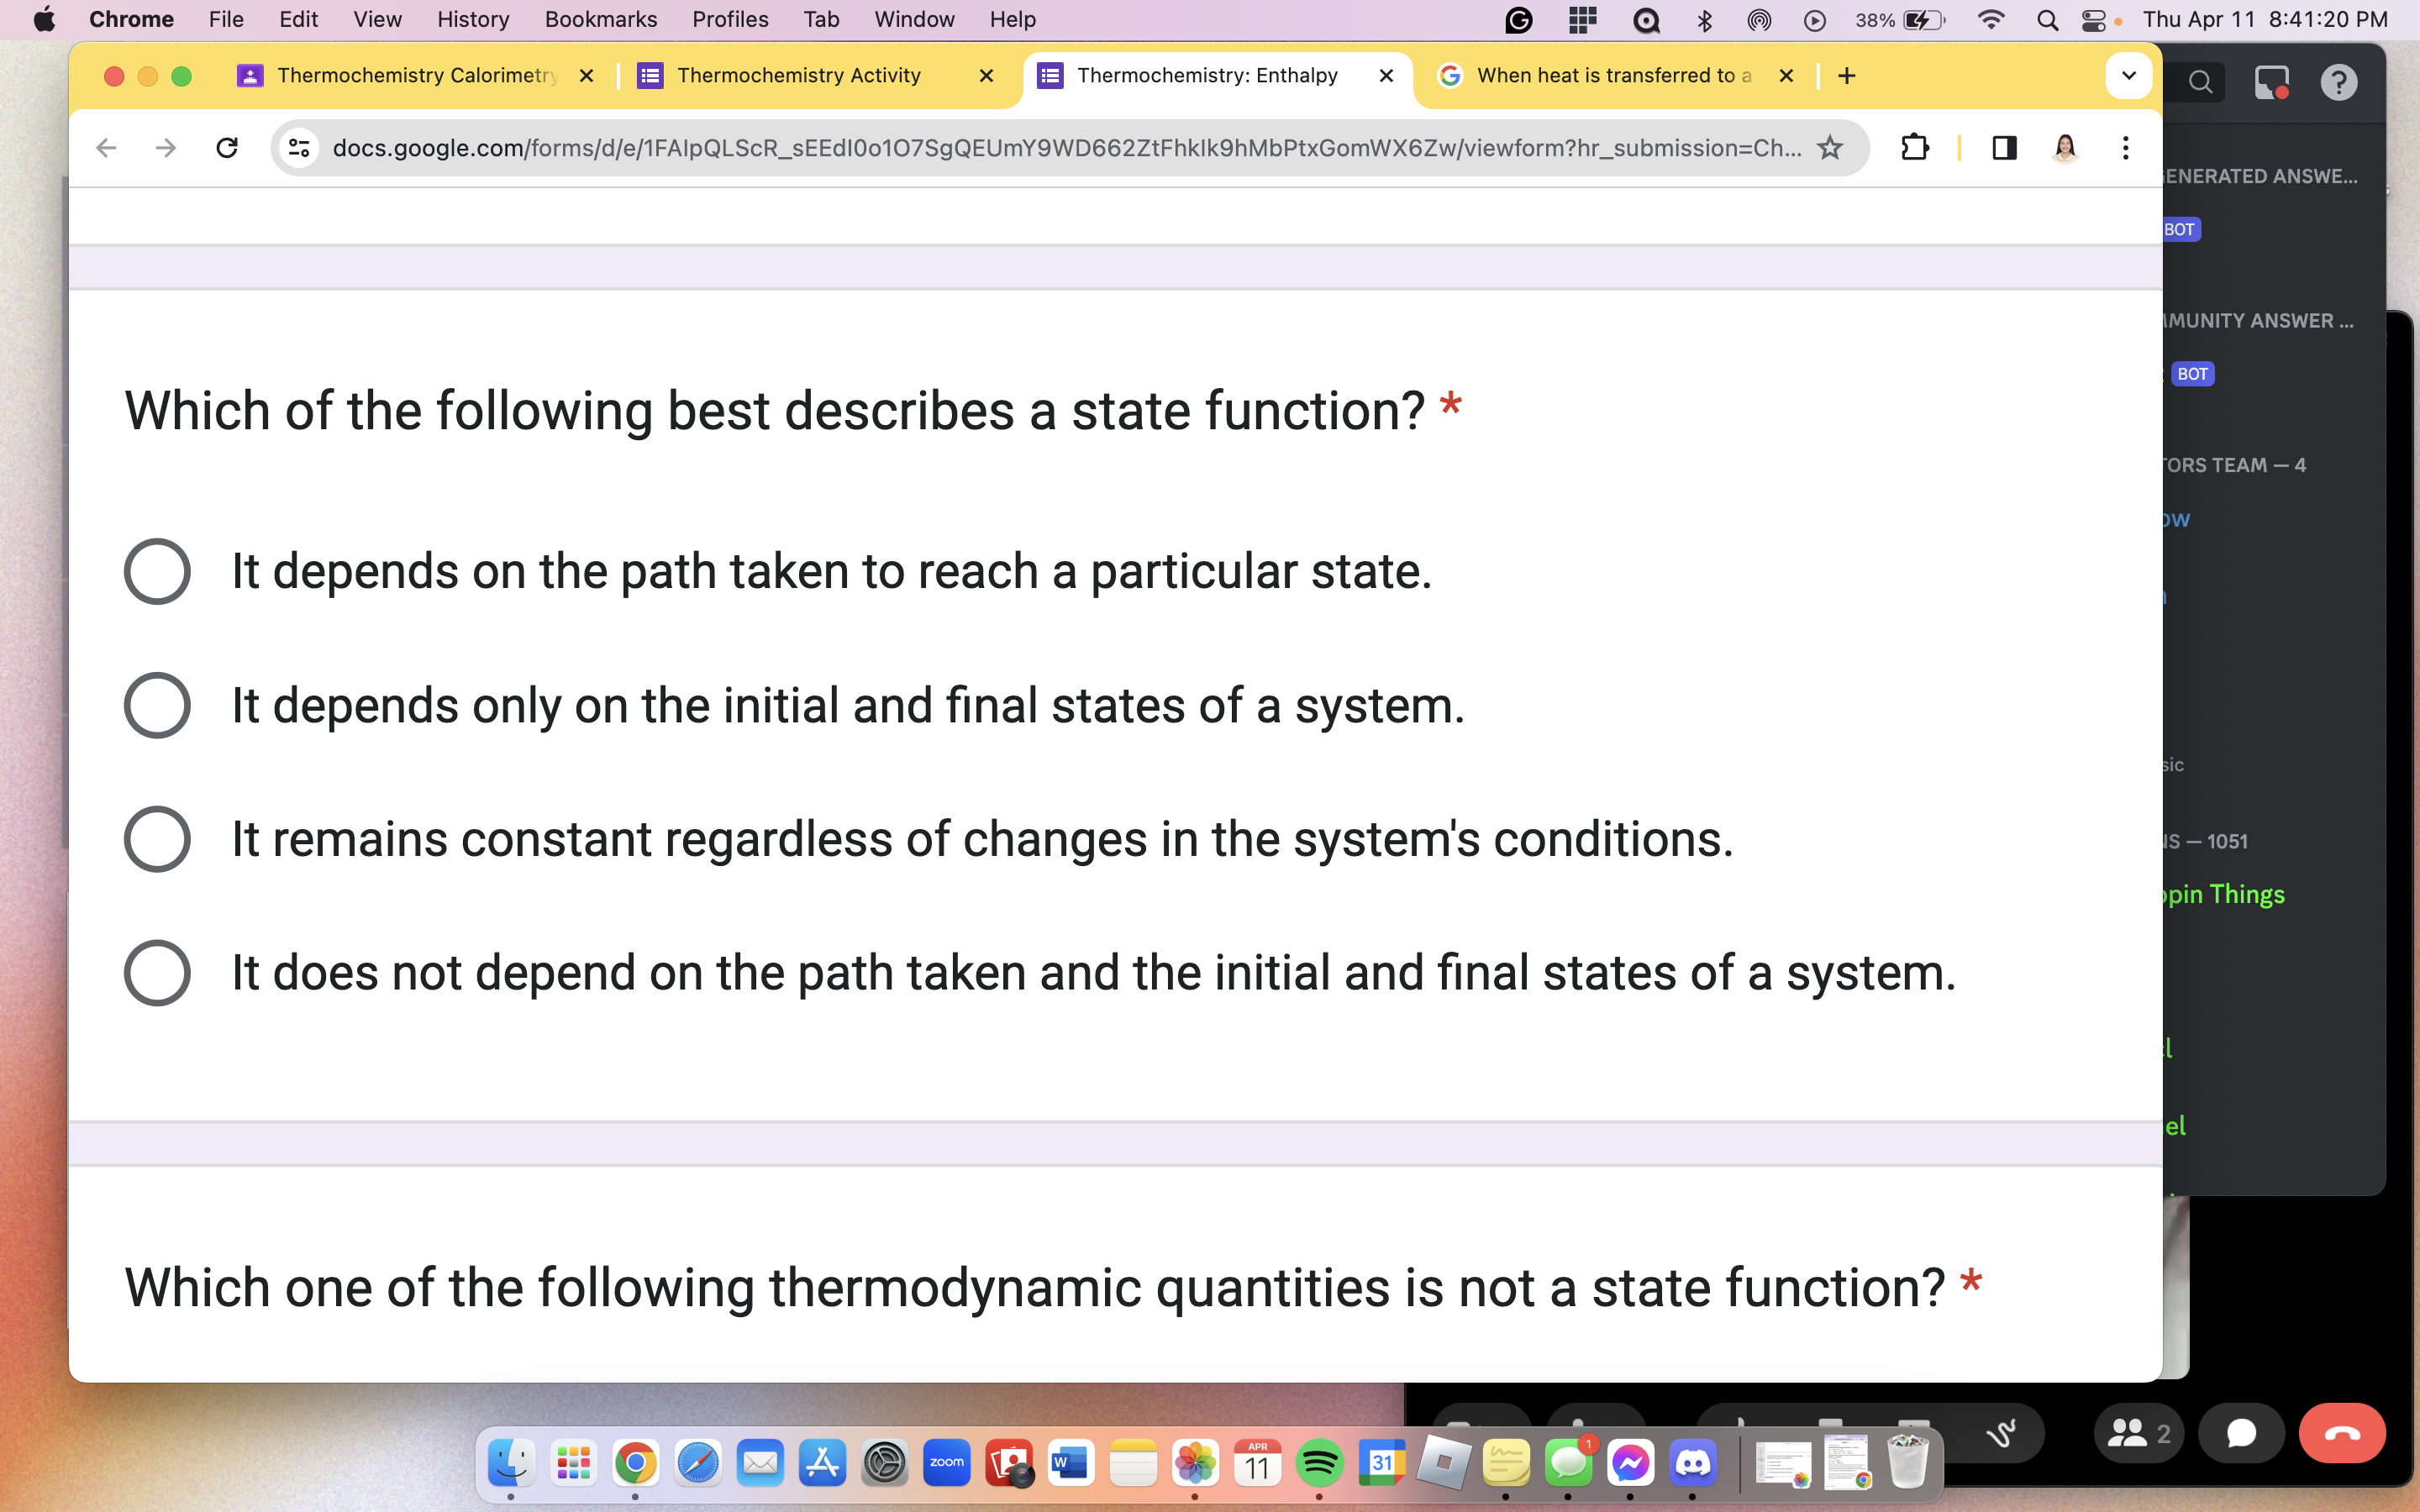2420x1512 pixels.
Task: Open the Bookmarks menu
Action: (601, 19)
